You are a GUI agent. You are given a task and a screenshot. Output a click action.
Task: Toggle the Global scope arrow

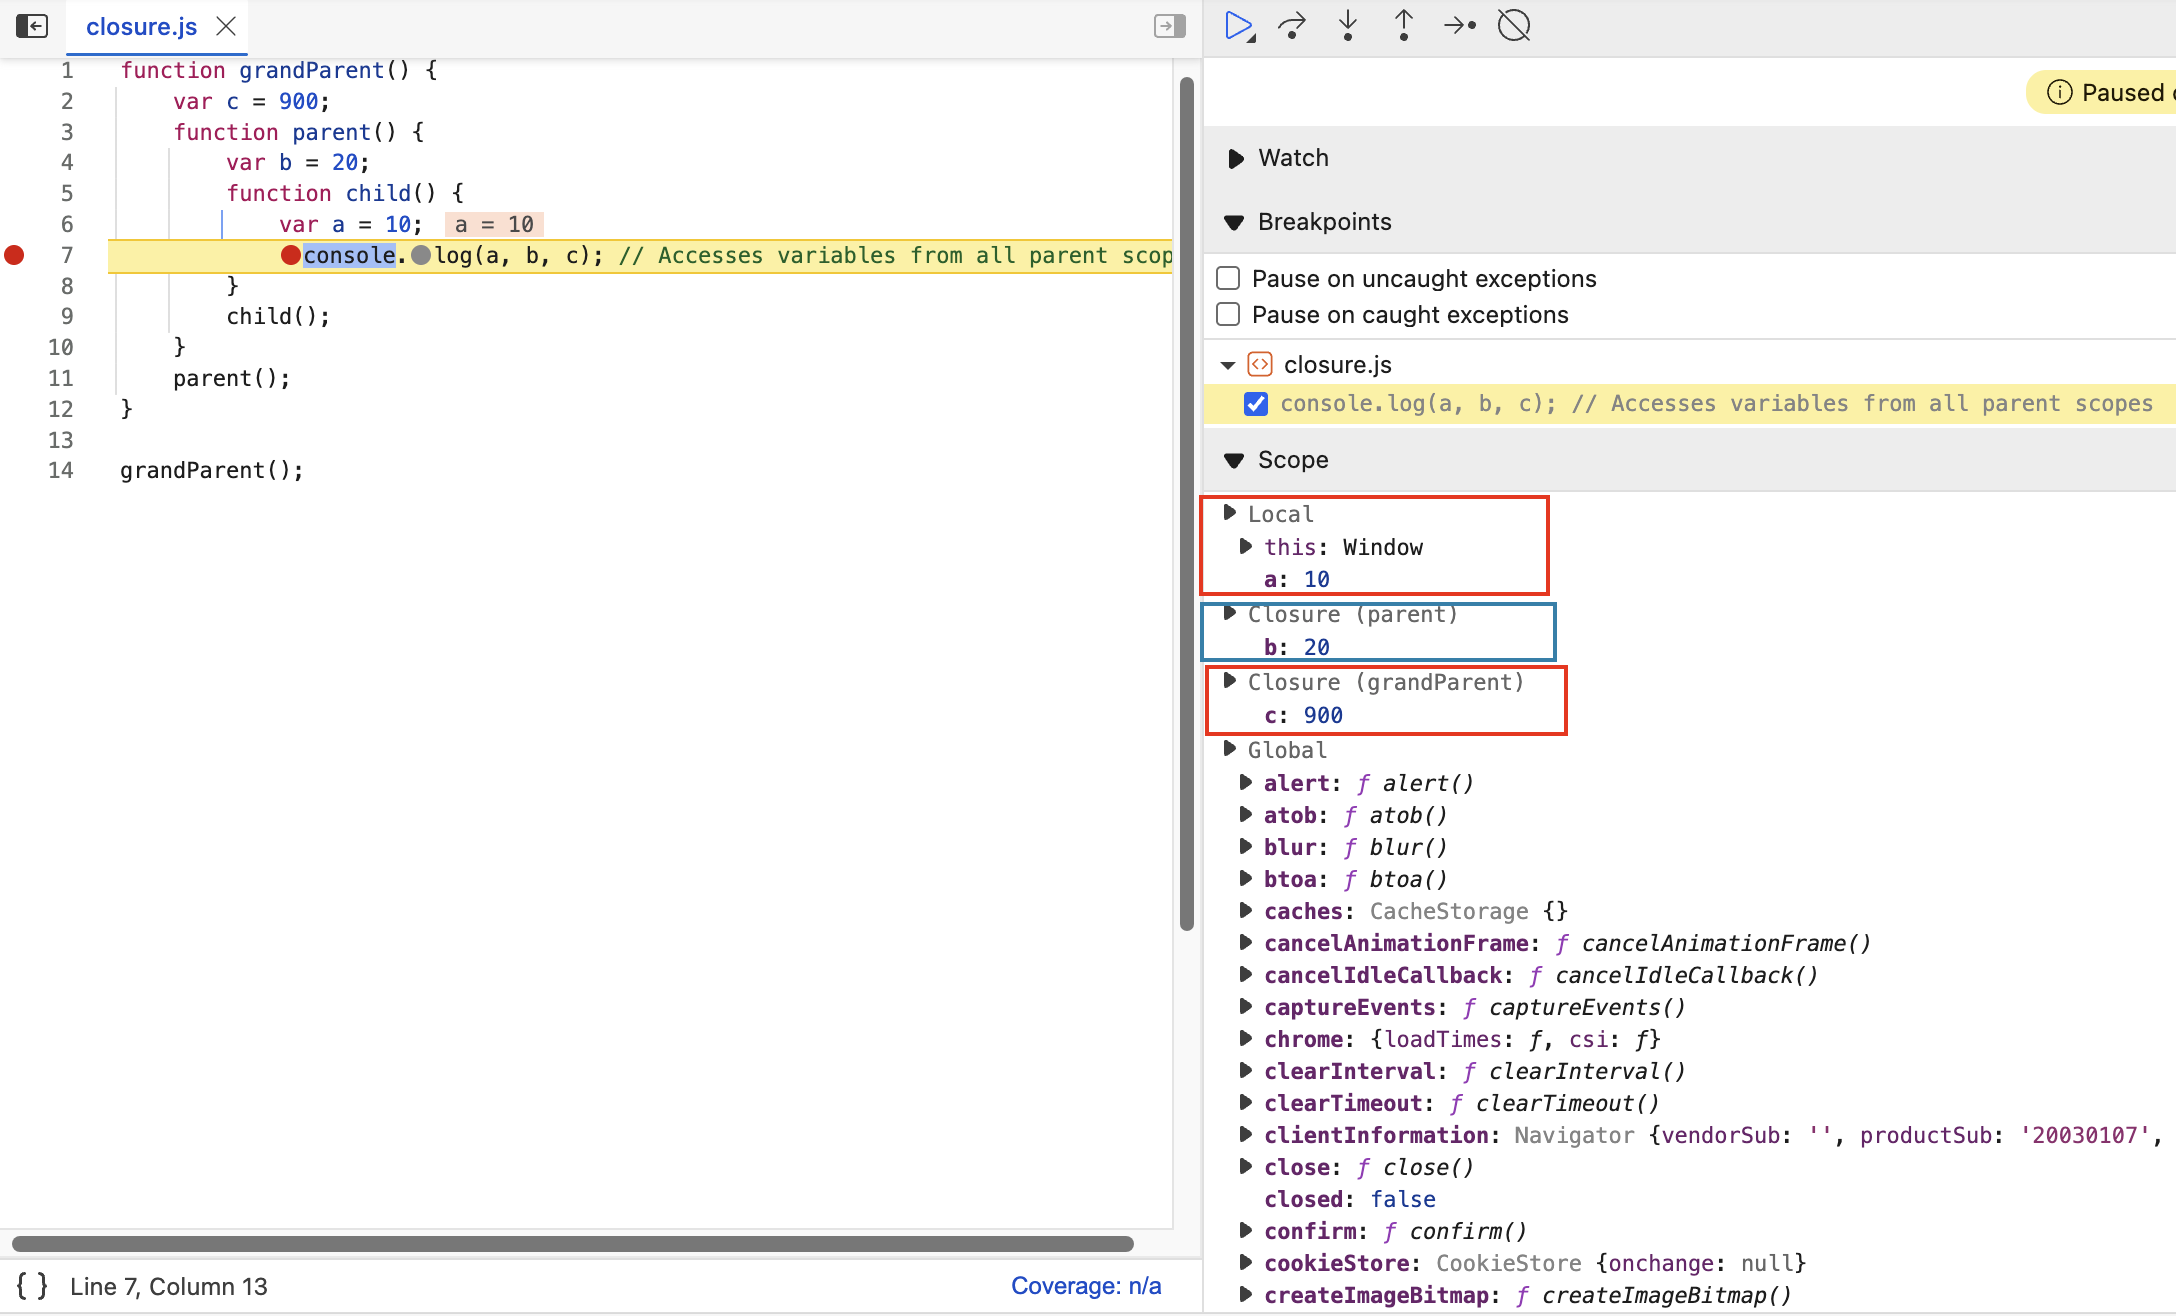click(x=1230, y=749)
